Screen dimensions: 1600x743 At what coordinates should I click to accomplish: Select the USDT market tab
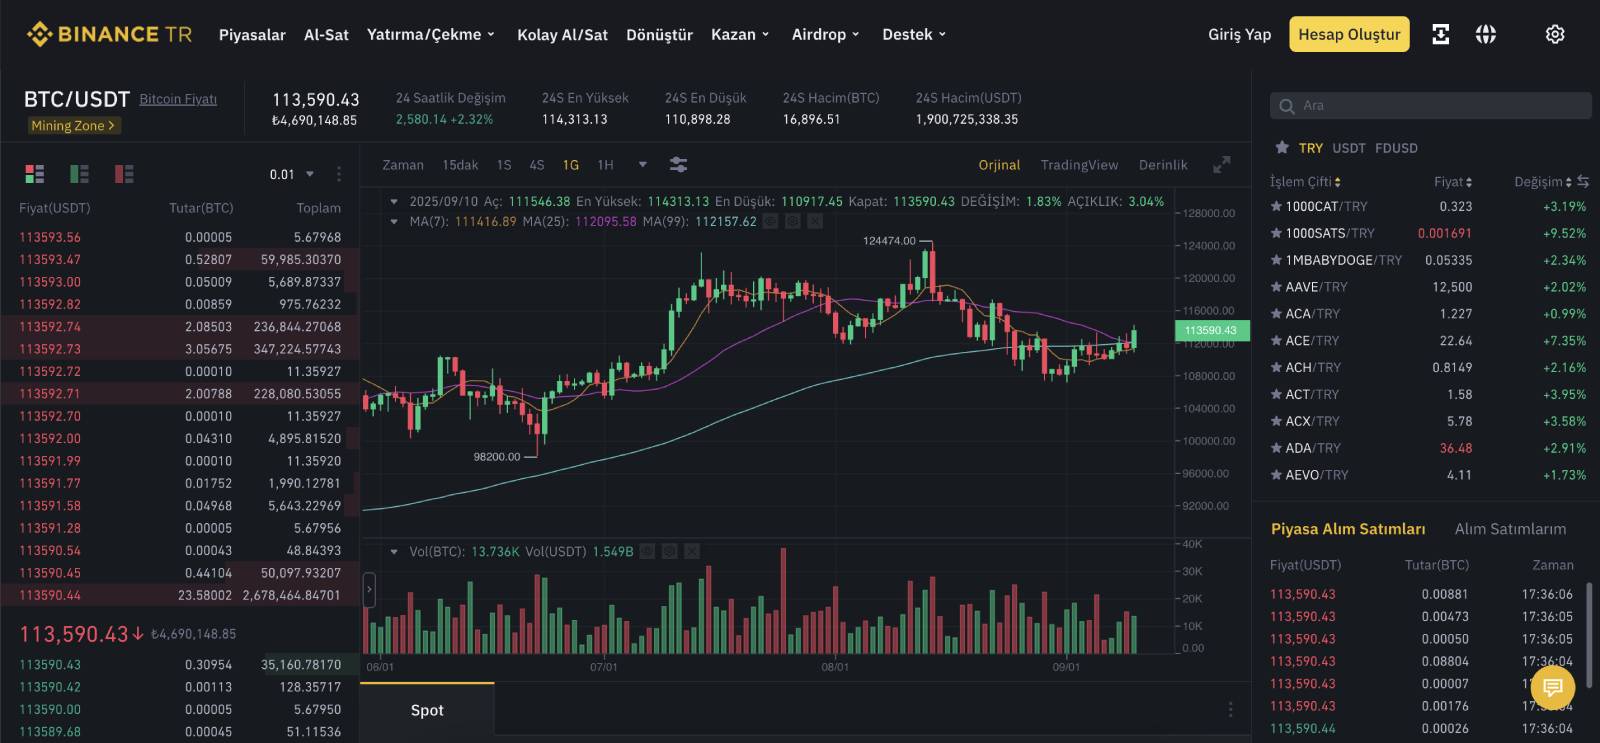click(x=1349, y=148)
